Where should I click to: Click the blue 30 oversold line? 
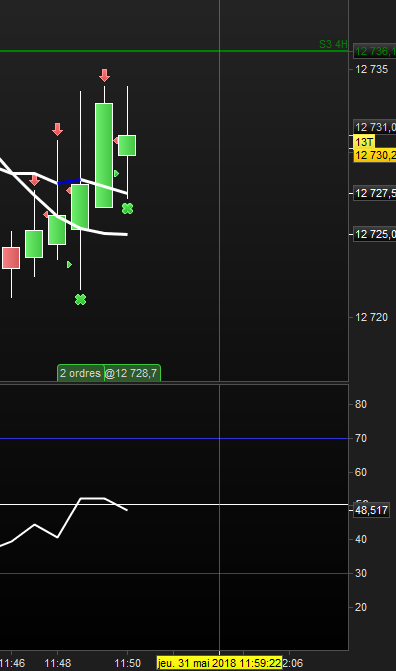(x=174, y=573)
